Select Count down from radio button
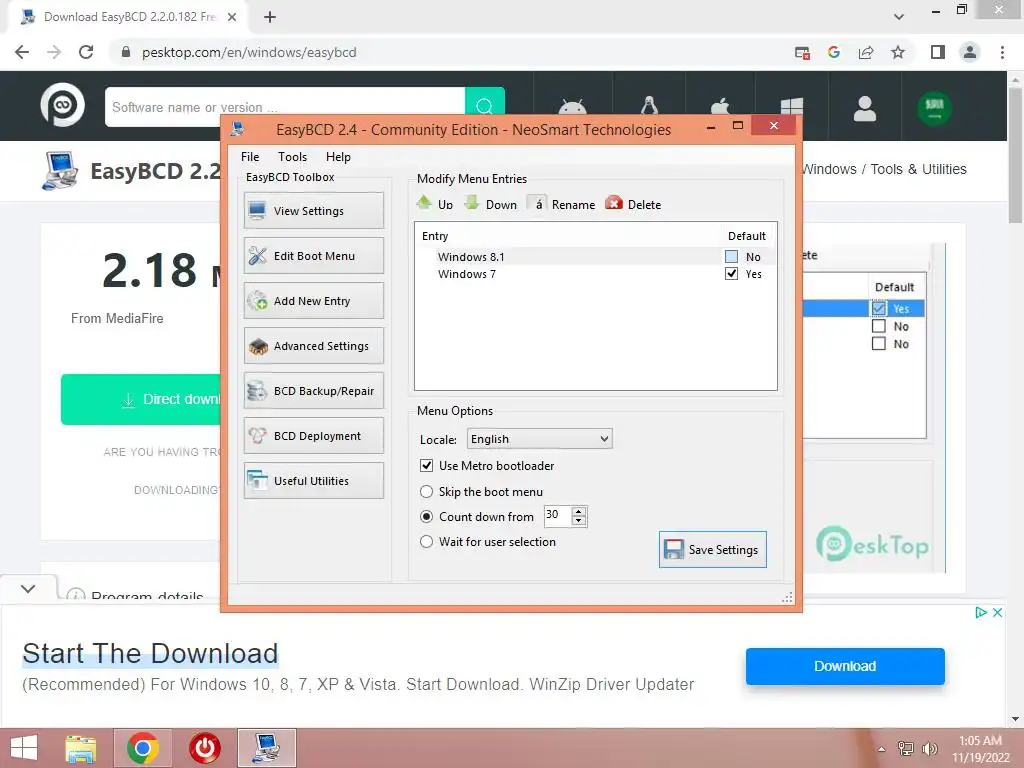The width and height of the screenshot is (1024, 768). pyautogui.click(x=426, y=517)
